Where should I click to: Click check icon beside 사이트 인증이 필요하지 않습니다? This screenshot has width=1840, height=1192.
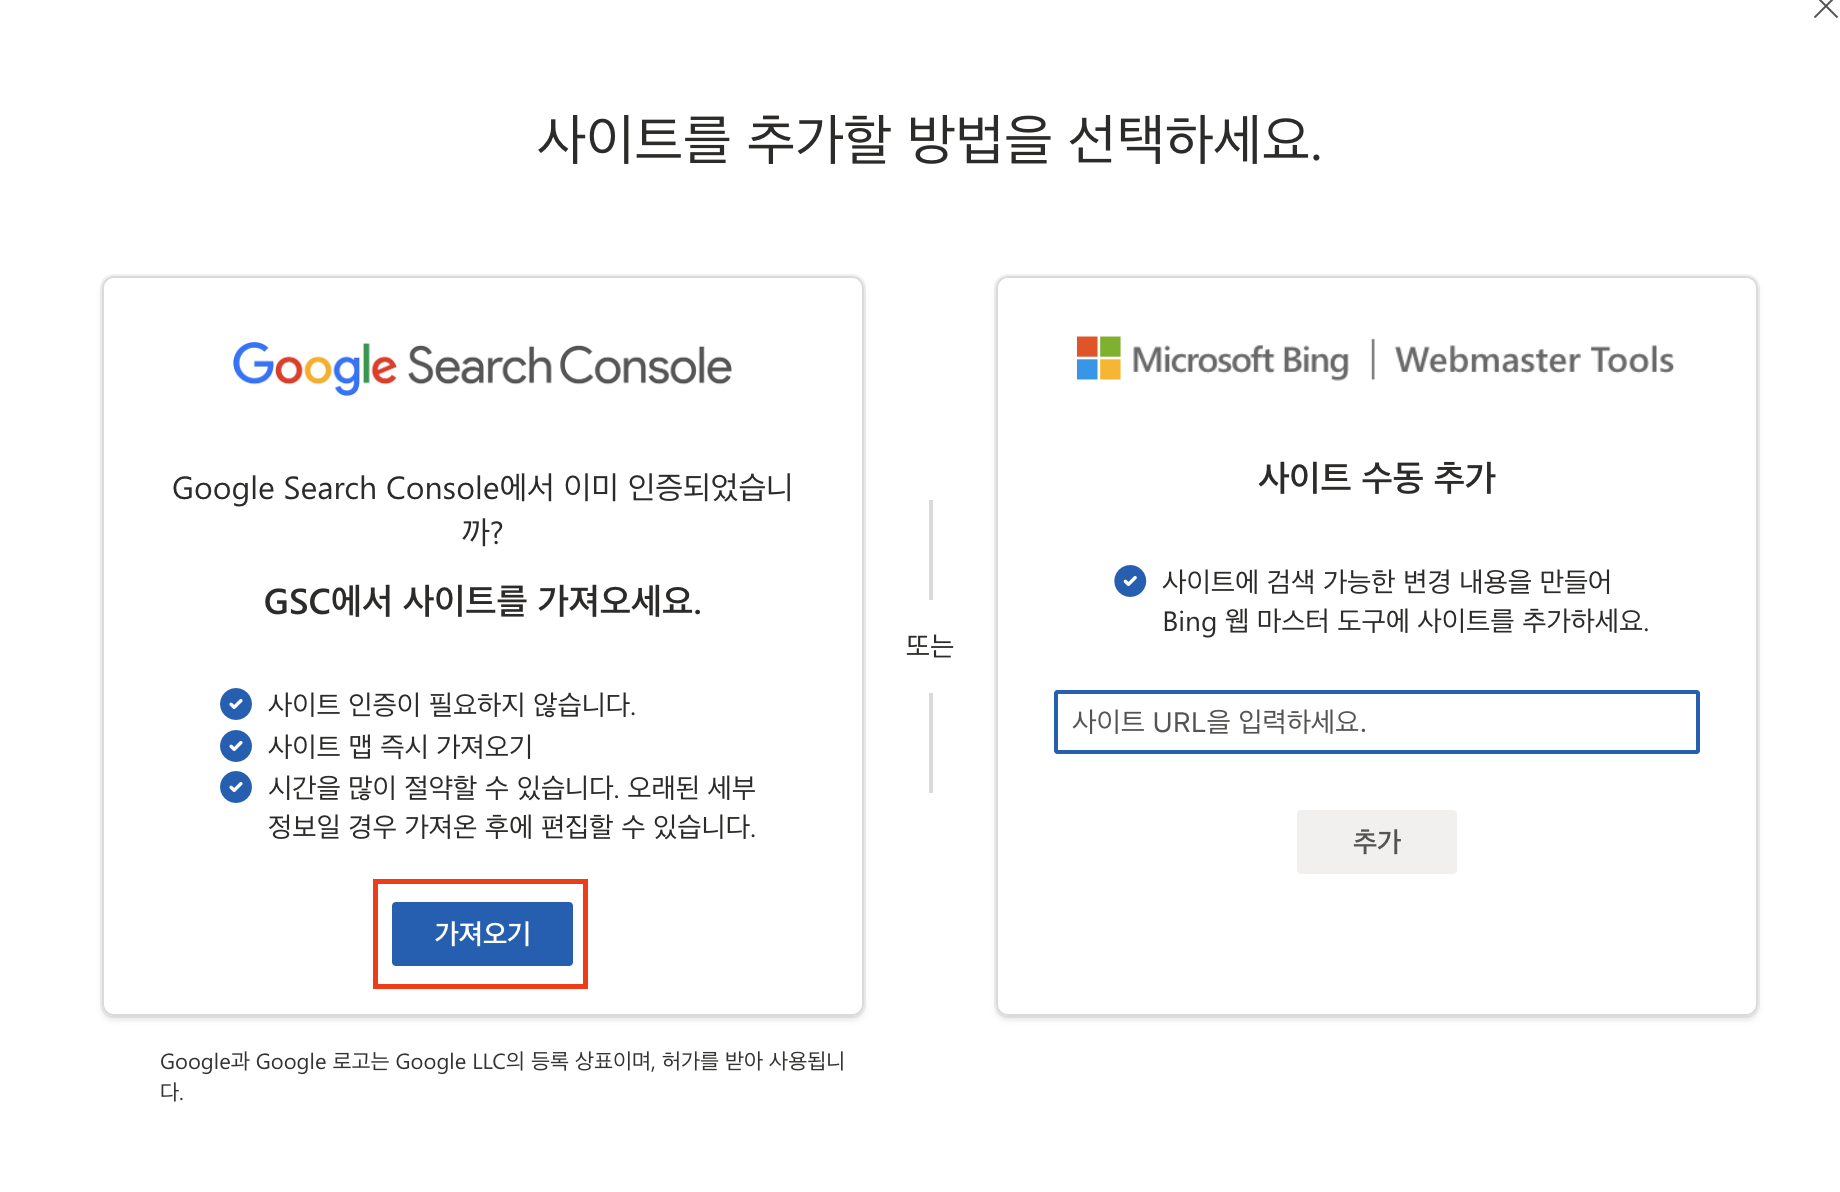[x=236, y=704]
